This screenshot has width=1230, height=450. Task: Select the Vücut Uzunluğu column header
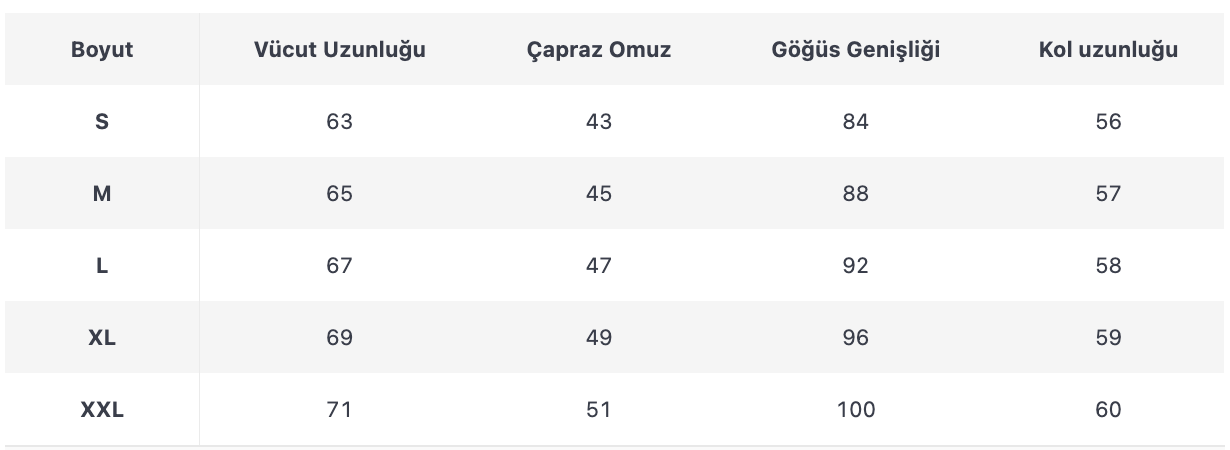(339, 49)
